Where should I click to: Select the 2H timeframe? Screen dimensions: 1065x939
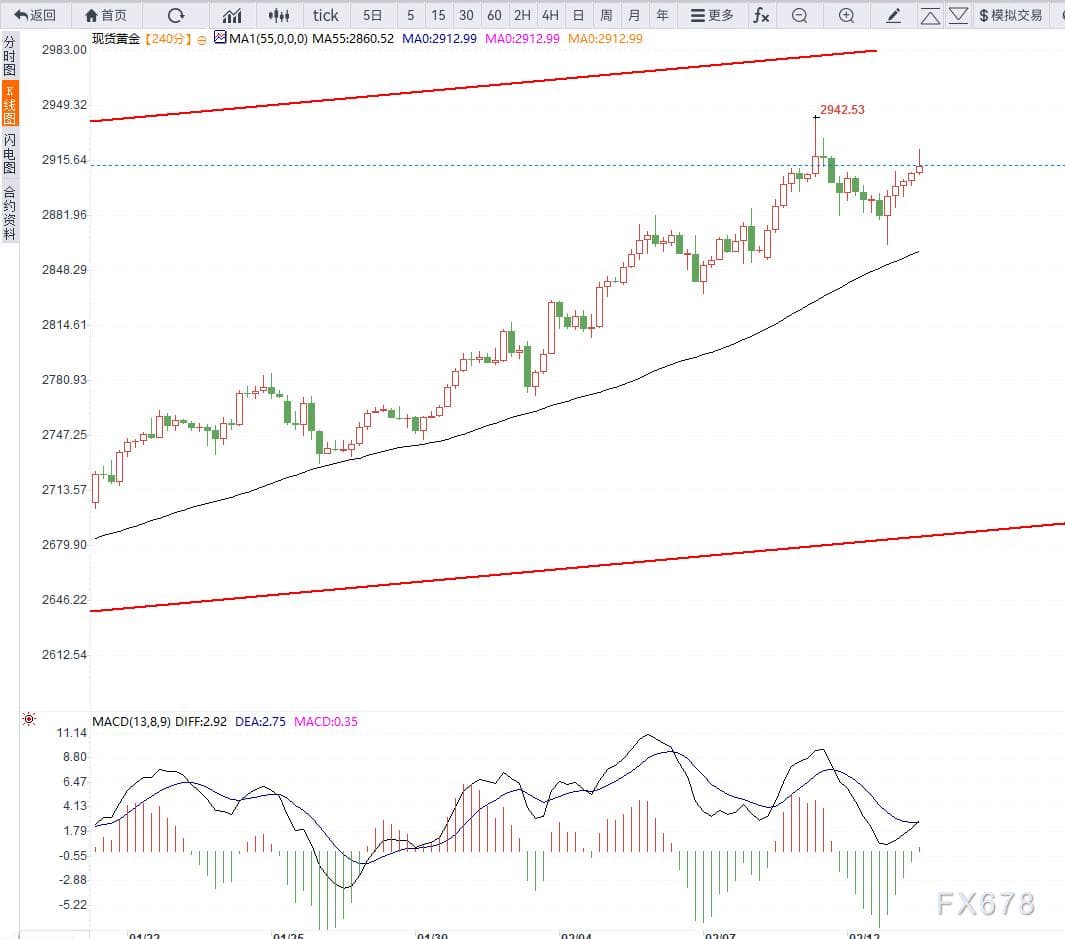522,15
